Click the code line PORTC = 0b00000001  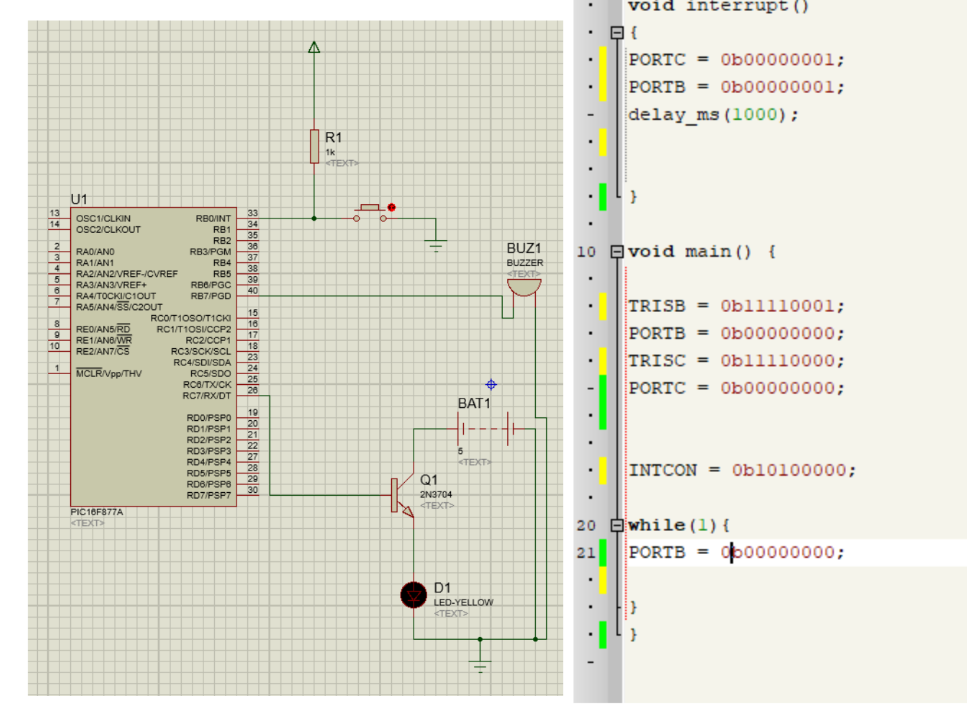point(736,60)
